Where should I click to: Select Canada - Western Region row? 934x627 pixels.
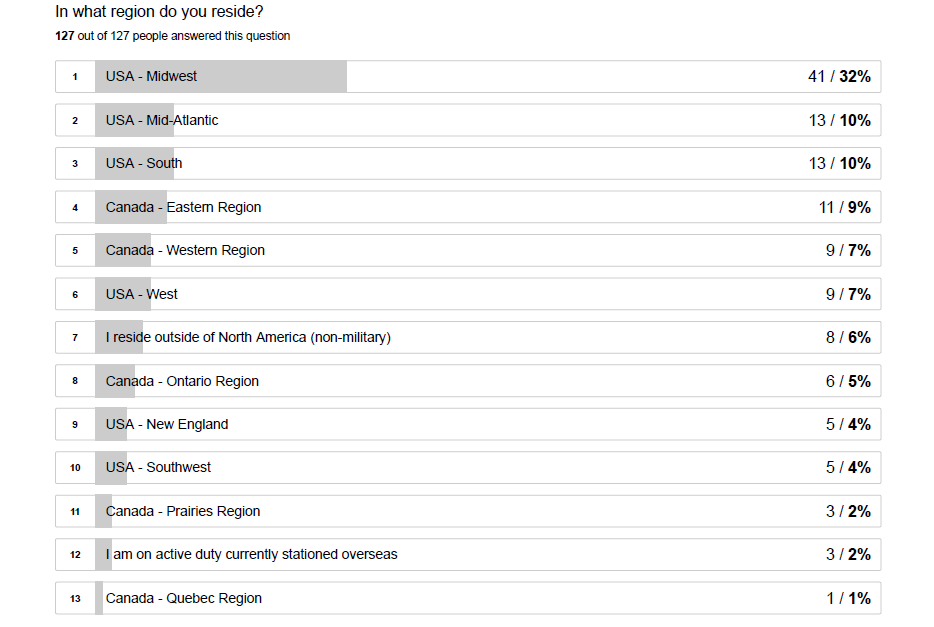468,250
